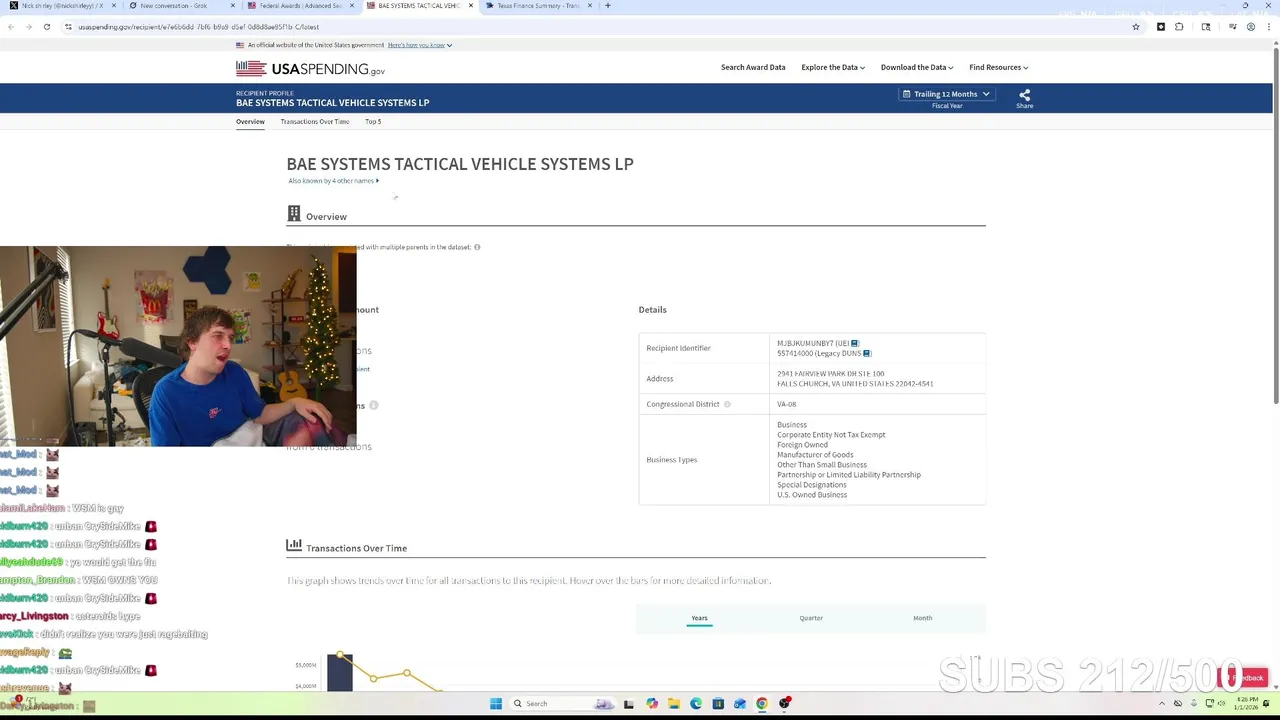
Task: Go back in the browser
Action: coord(11,27)
